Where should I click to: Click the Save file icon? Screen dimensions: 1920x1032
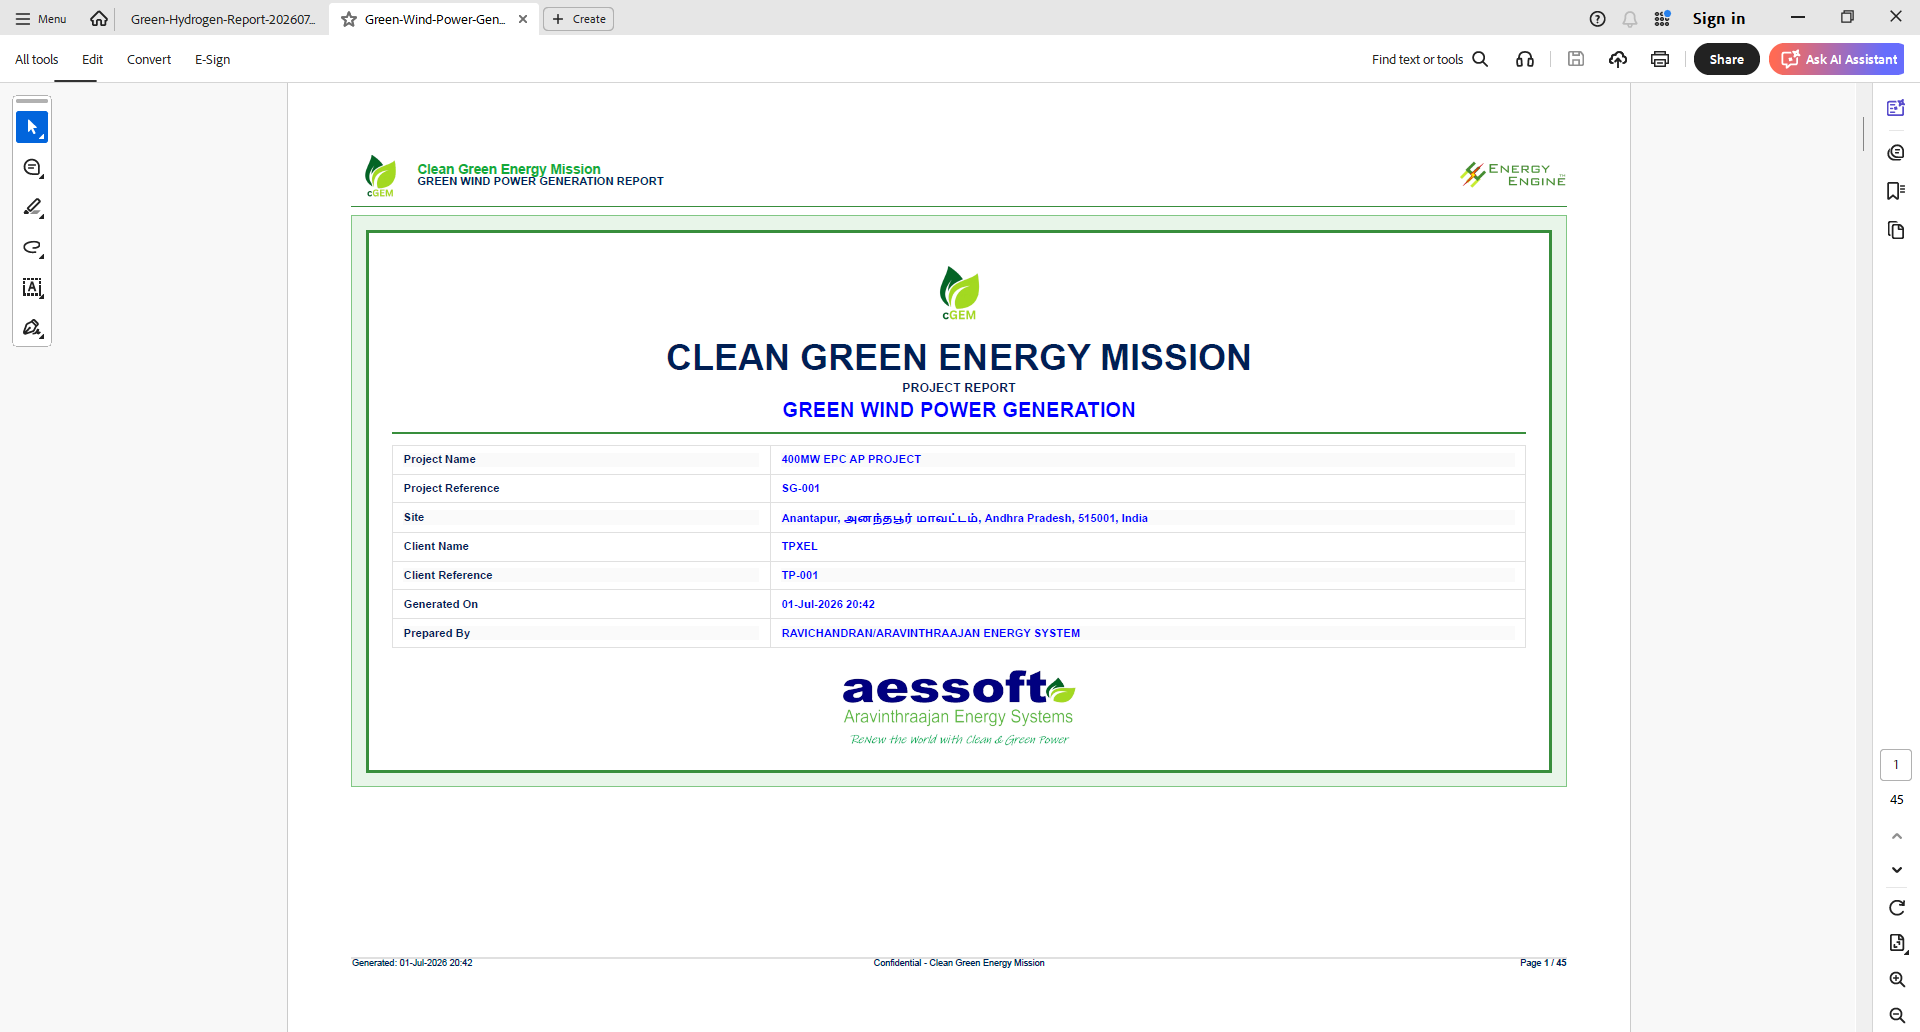point(1576,60)
